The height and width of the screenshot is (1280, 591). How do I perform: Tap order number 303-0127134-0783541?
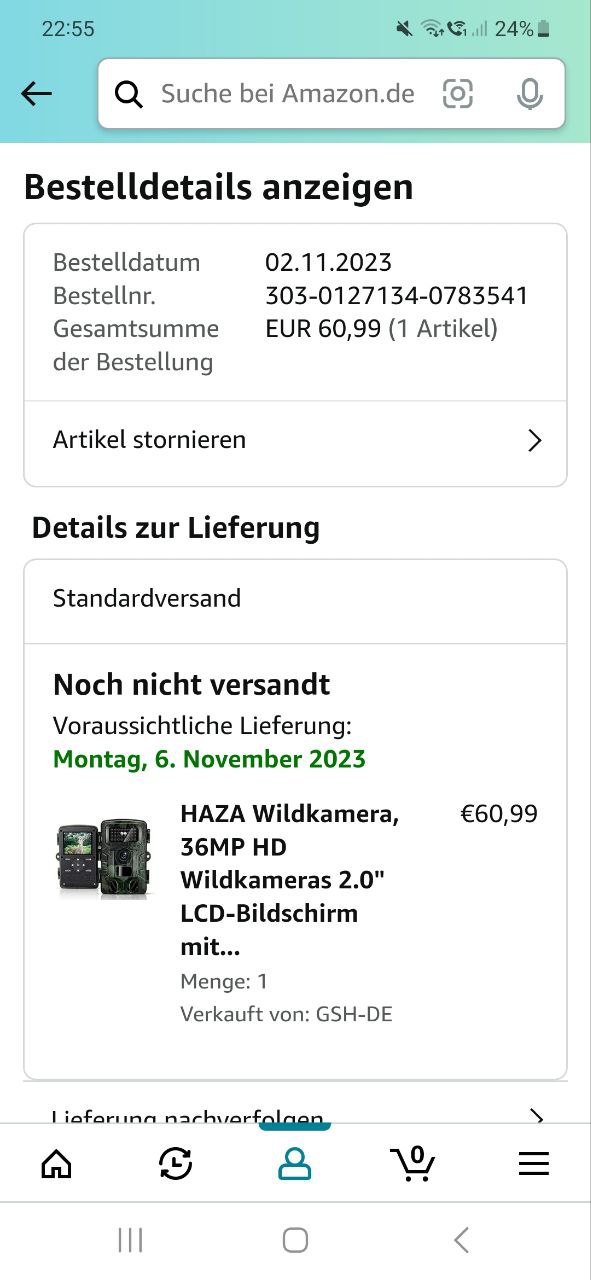[x=396, y=296]
